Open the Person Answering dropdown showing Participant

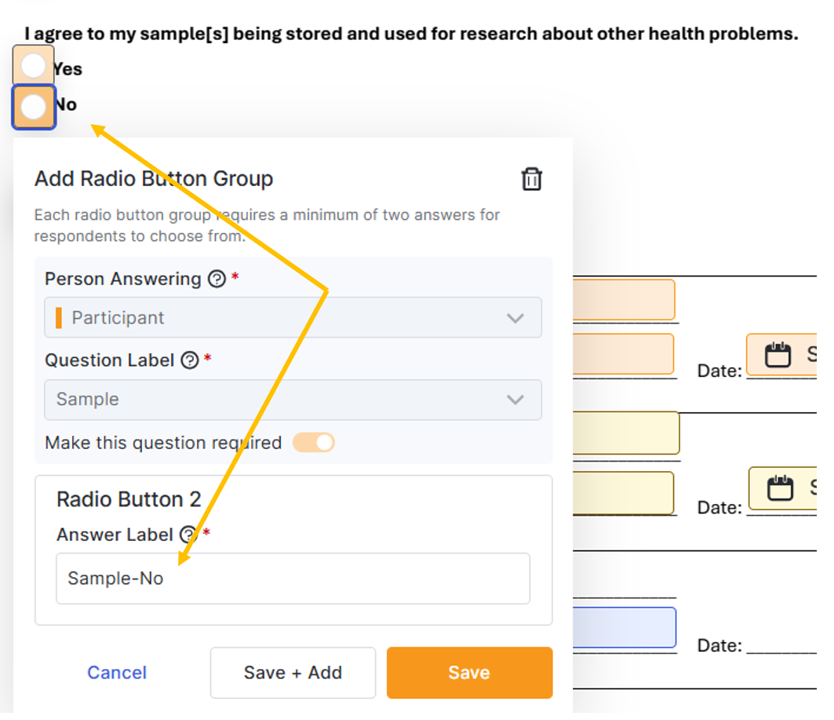click(293, 318)
